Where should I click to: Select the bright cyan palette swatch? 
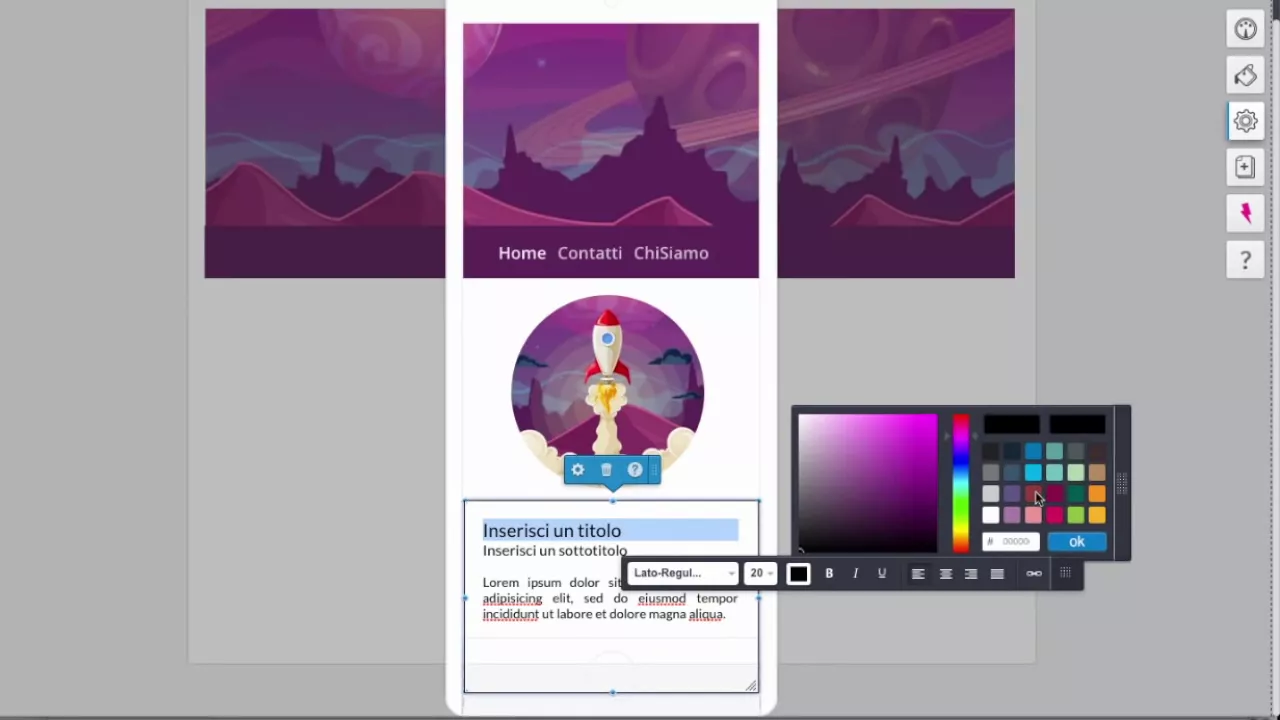(x=1033, y=472)
